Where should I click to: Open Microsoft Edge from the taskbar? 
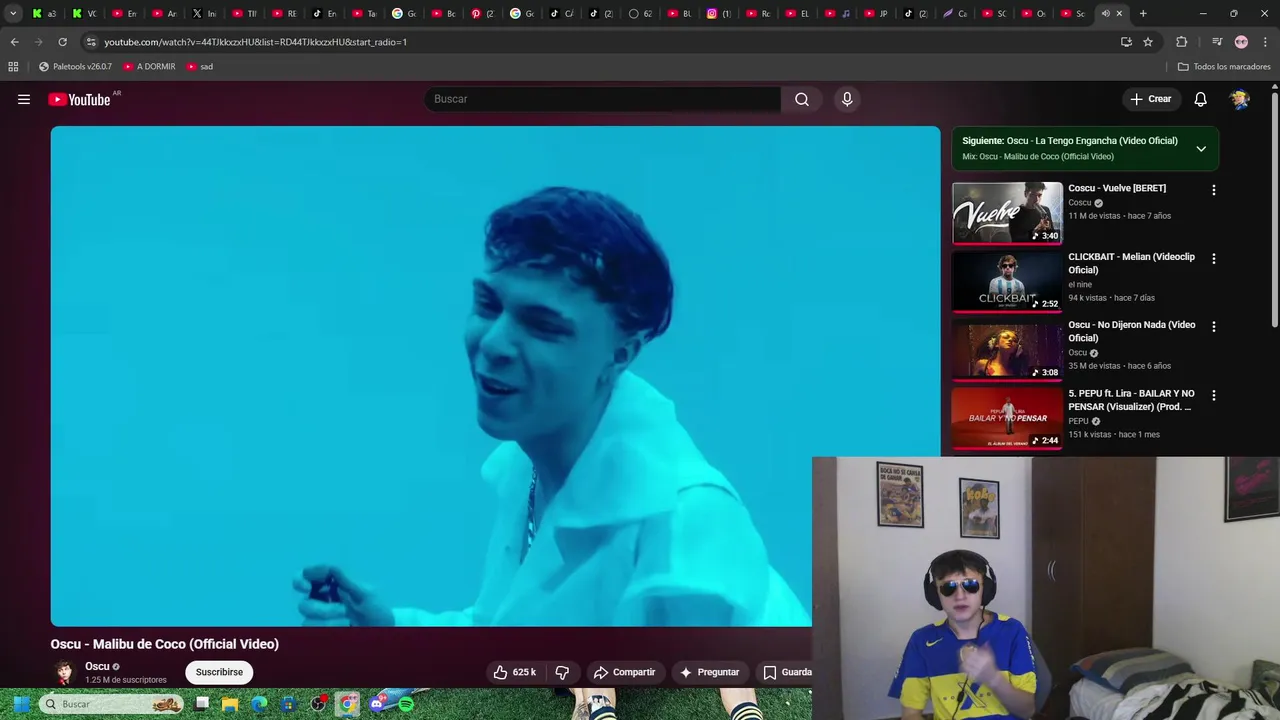[260, 704]
